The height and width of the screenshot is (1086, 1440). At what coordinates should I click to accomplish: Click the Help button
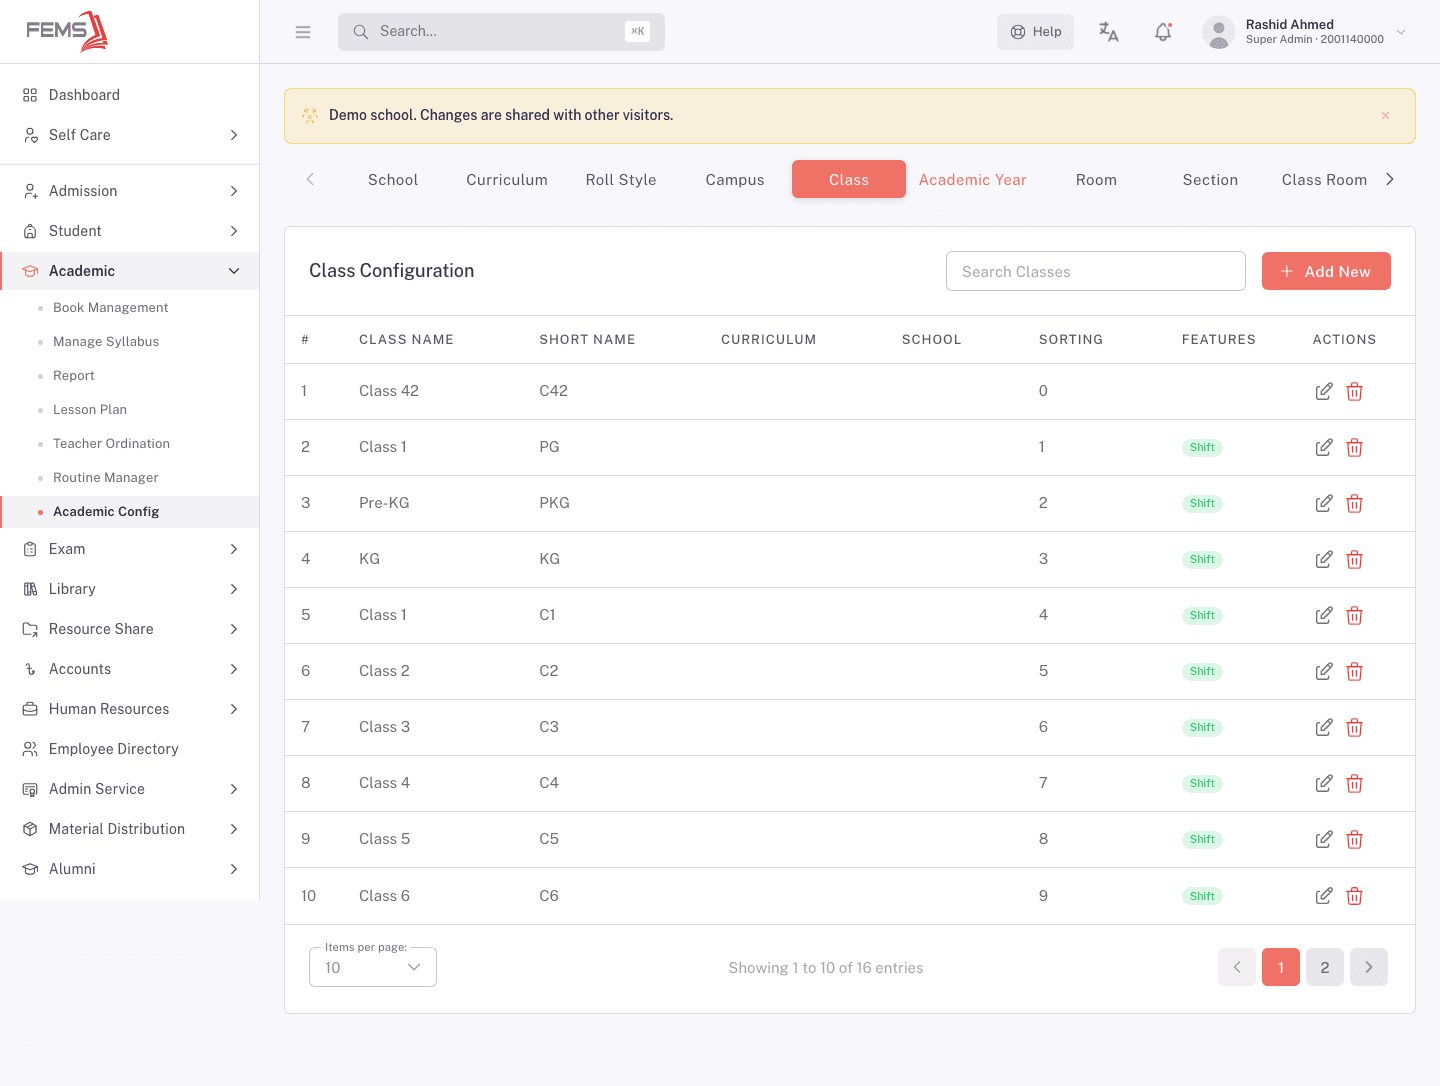click(x=1035, y=32)
